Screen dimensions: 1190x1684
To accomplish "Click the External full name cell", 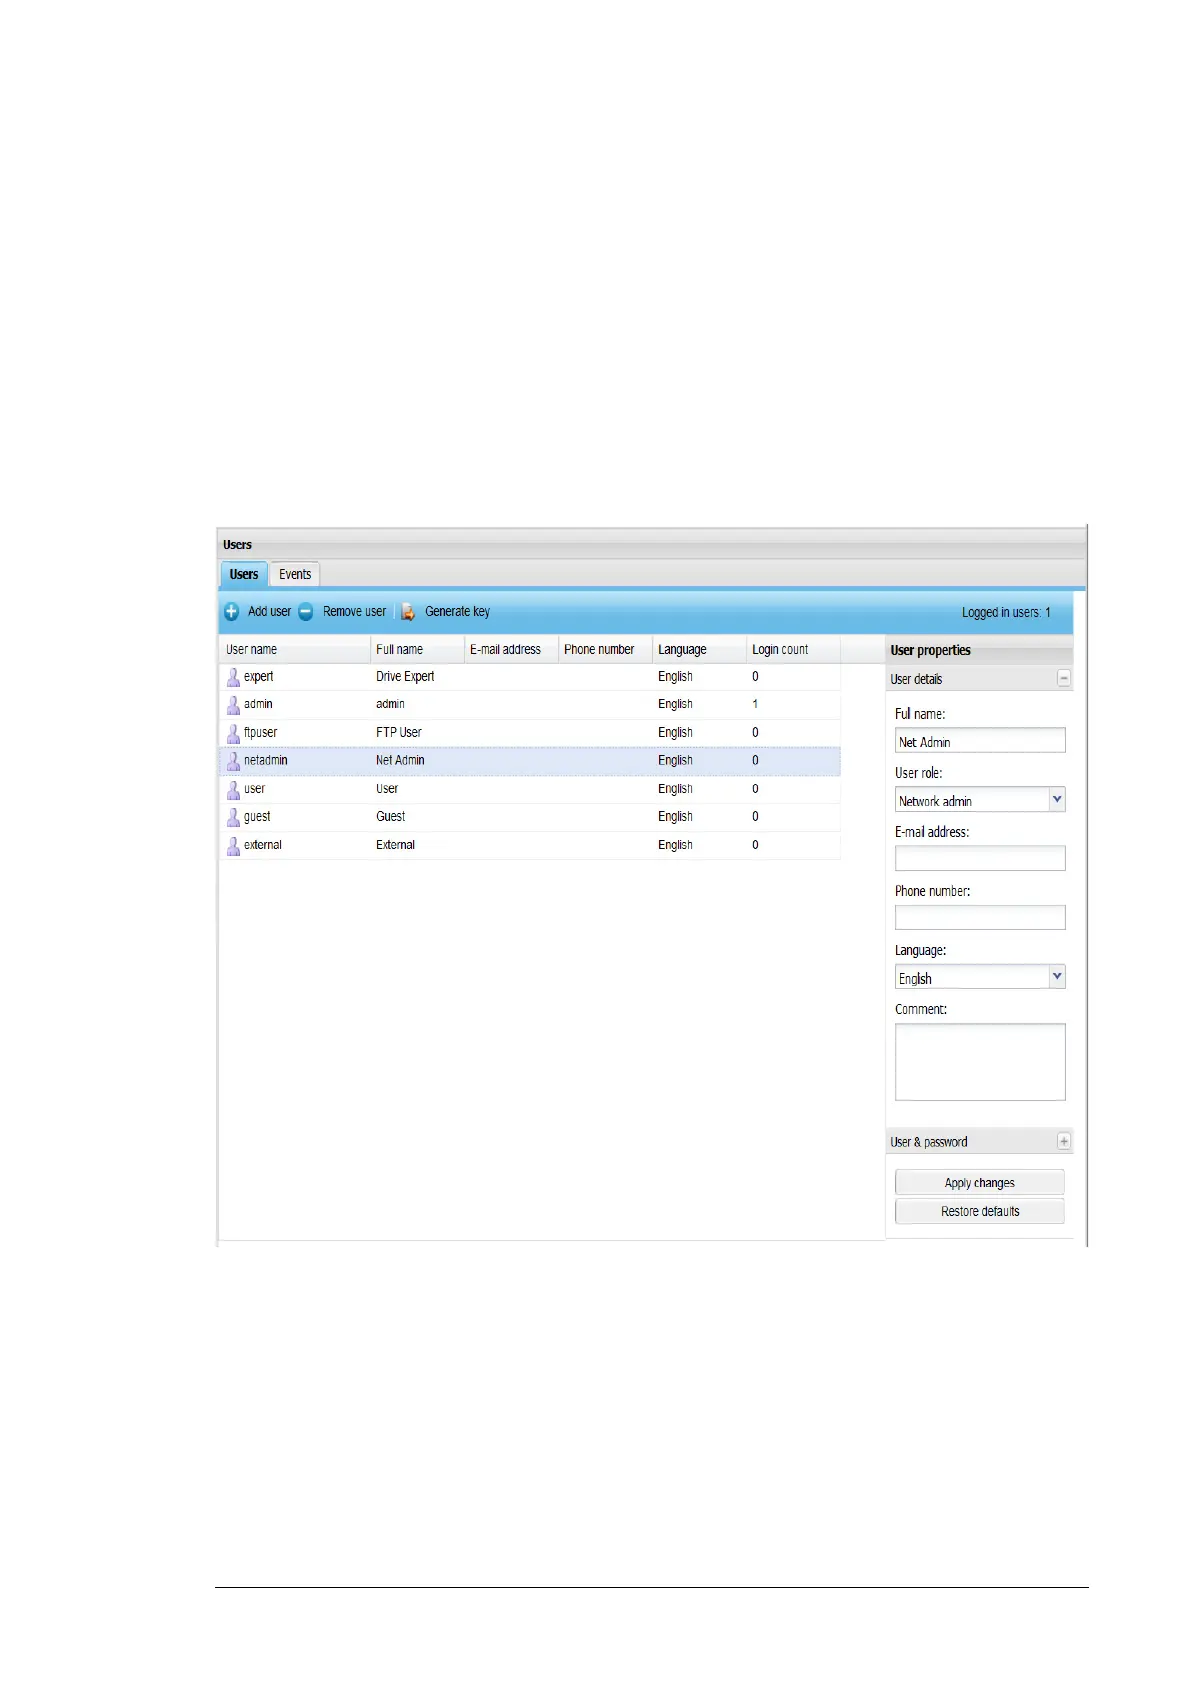I will click(395, 845).
